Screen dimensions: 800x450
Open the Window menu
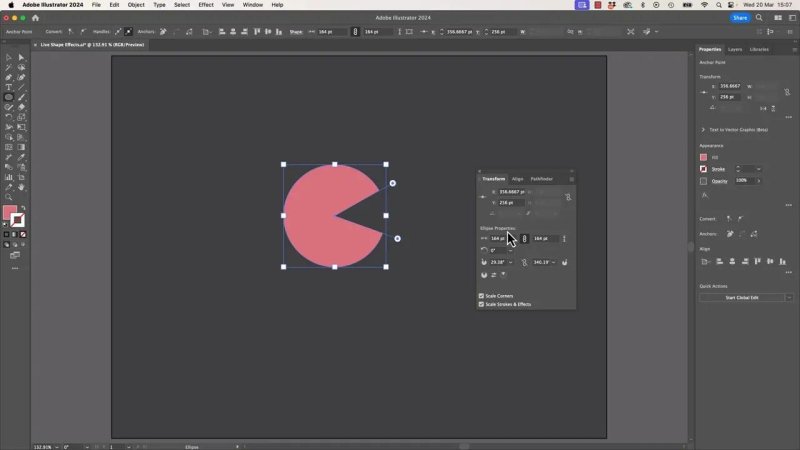[x=253, y=5]
